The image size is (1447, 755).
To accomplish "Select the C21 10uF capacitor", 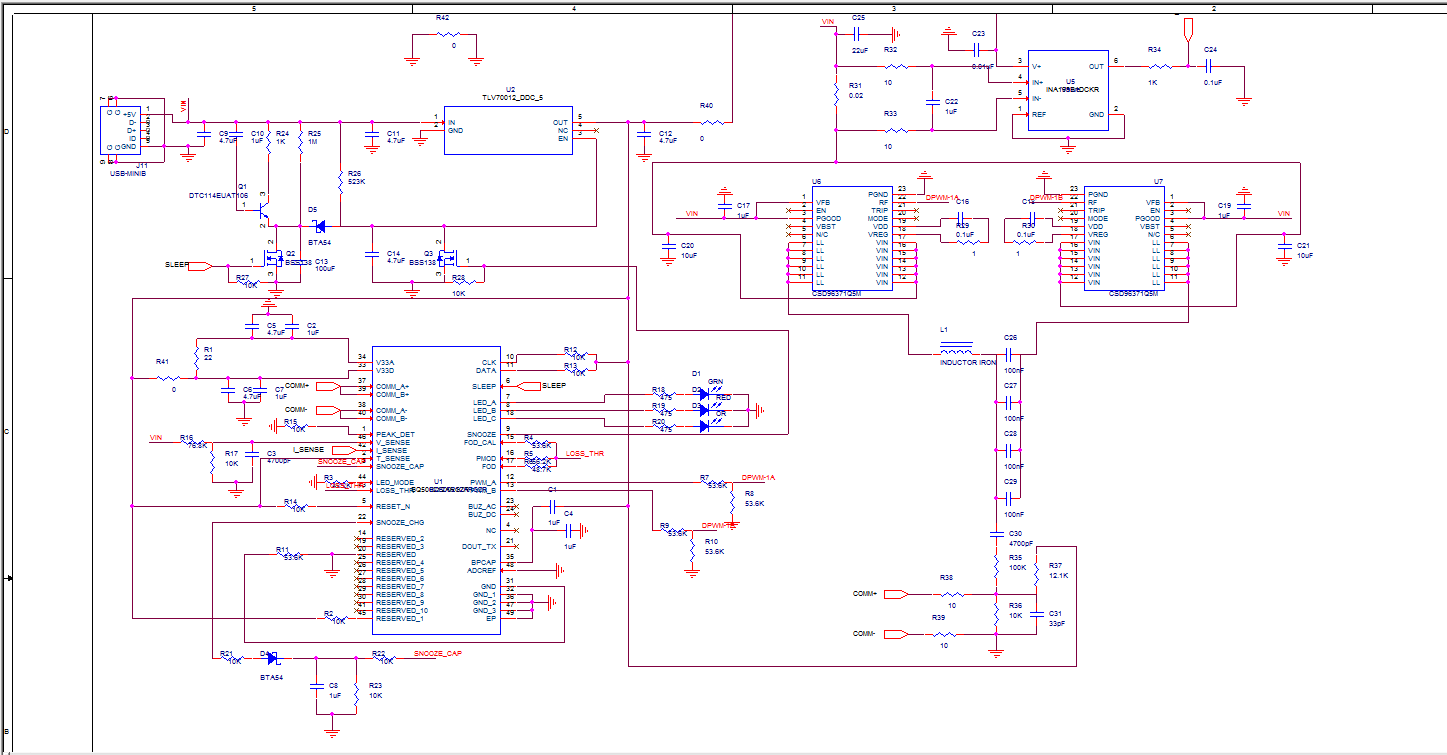I will point(1284,245).
